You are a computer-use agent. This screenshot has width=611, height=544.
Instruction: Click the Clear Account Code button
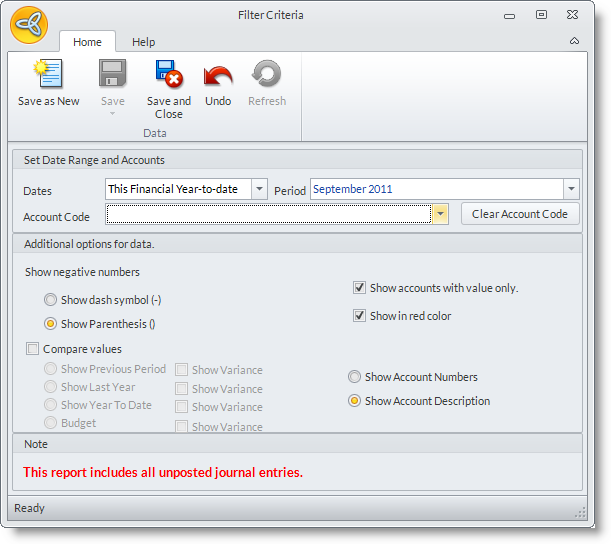519,214
